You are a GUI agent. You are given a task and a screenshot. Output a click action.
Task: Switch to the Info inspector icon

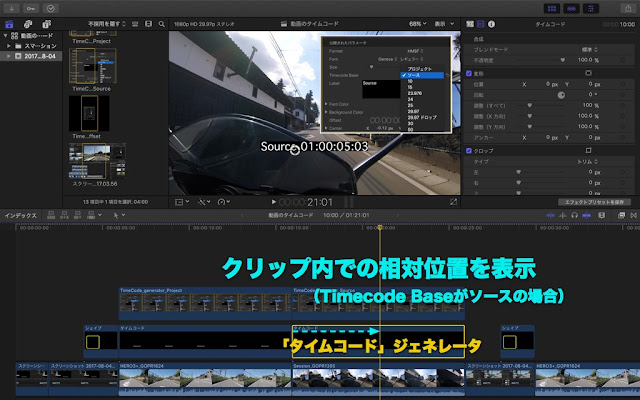coord(491,24)
